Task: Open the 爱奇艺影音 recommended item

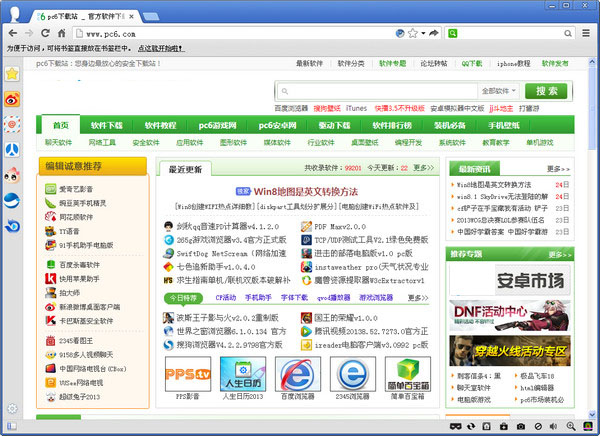Action: pos(76,189)
